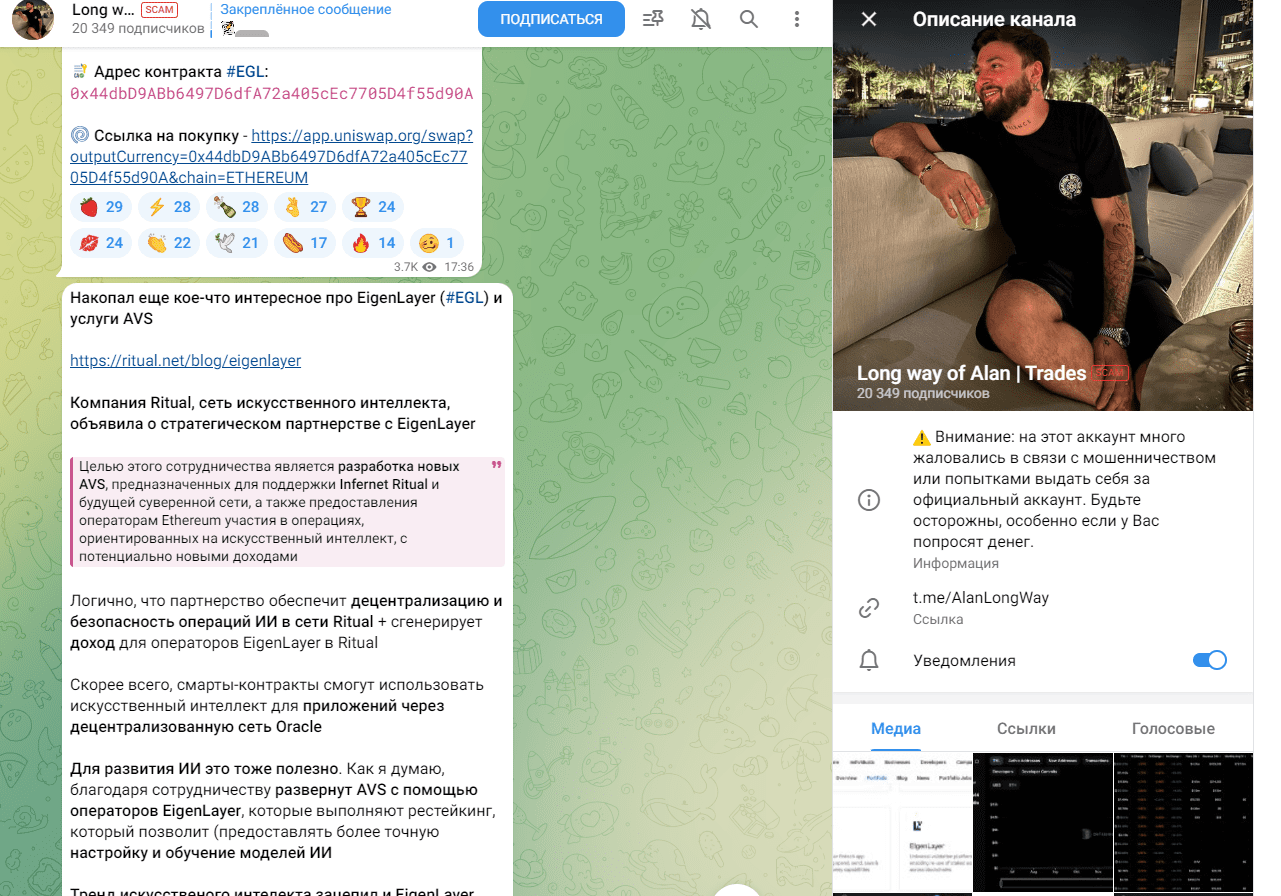Click the Long w... channel title in header

(102, 10)
